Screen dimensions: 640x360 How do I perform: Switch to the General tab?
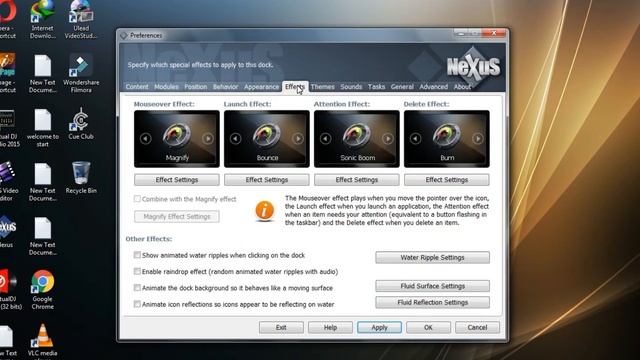[x=402, y=87]
